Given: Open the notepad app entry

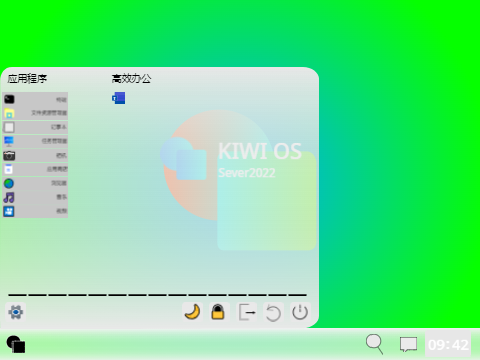Looking at the screenshot, I should [x=35, y=127].
